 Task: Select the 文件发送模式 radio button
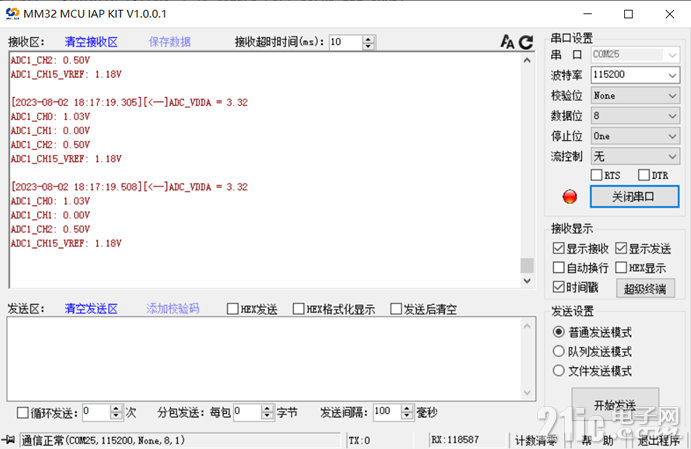click(x=558, y=371)
